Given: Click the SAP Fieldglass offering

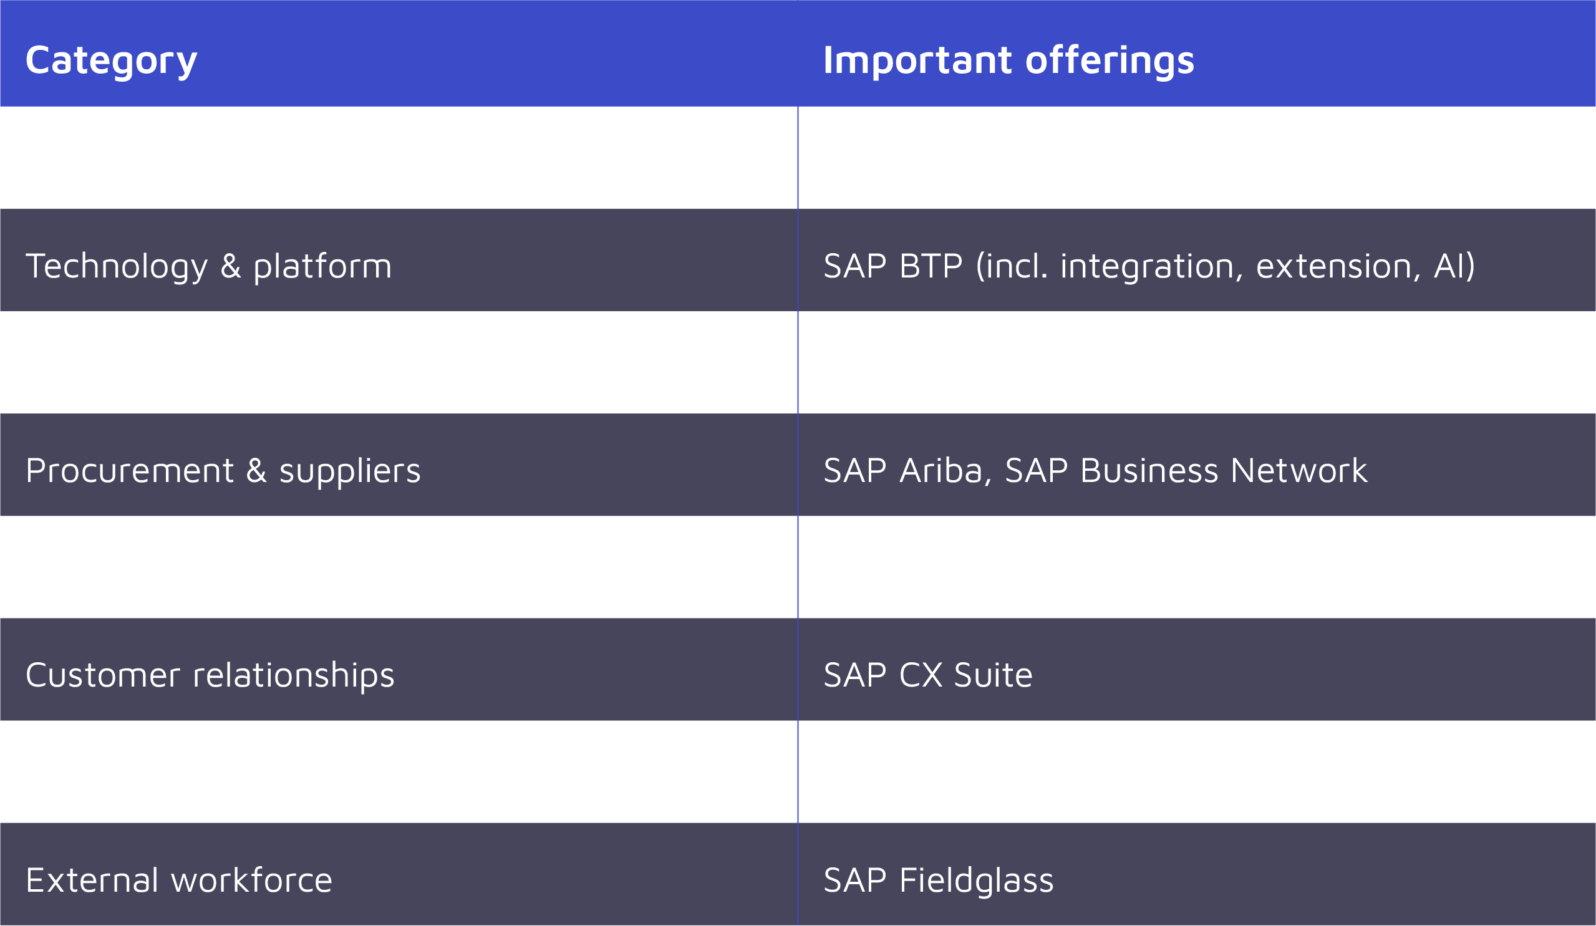Looking at the screenshot, I should click(938, 880).
